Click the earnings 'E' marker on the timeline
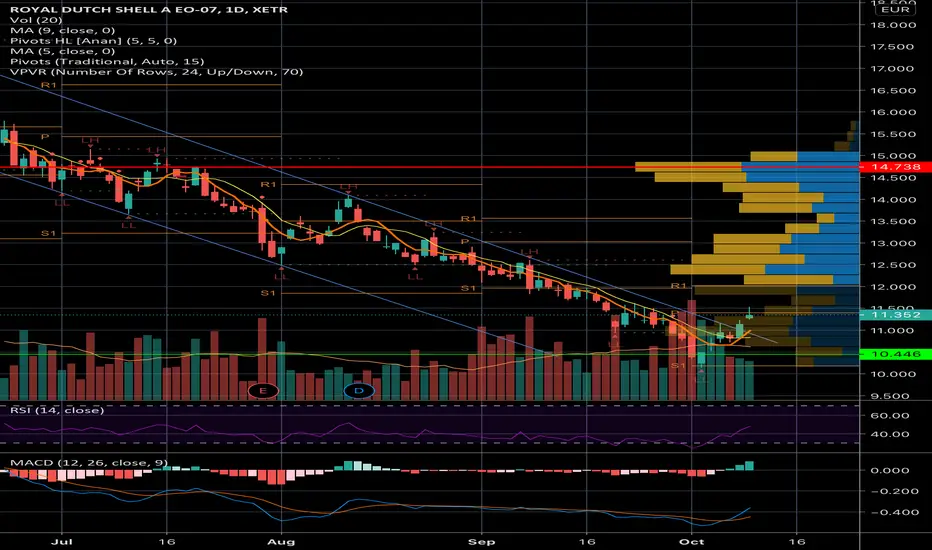 [263, 391]
